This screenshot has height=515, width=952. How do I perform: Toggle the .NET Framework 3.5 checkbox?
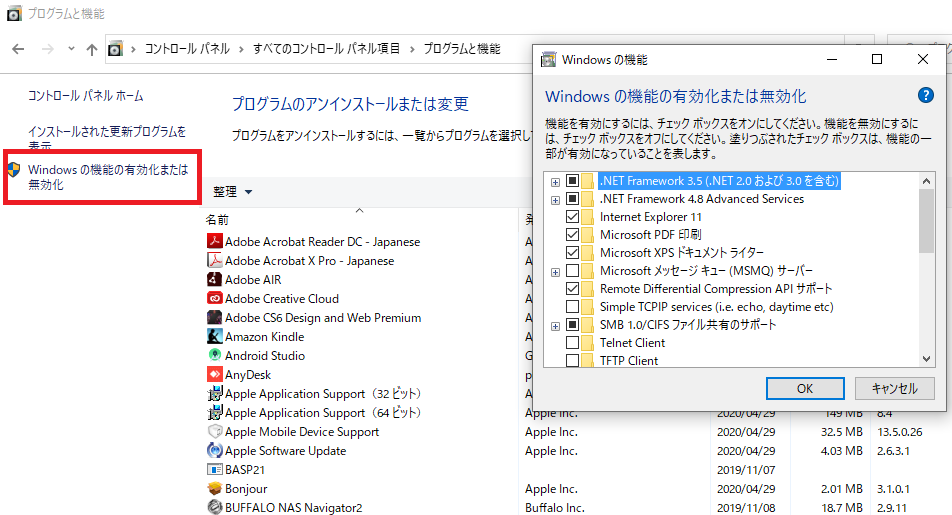(x=572, y=180)
